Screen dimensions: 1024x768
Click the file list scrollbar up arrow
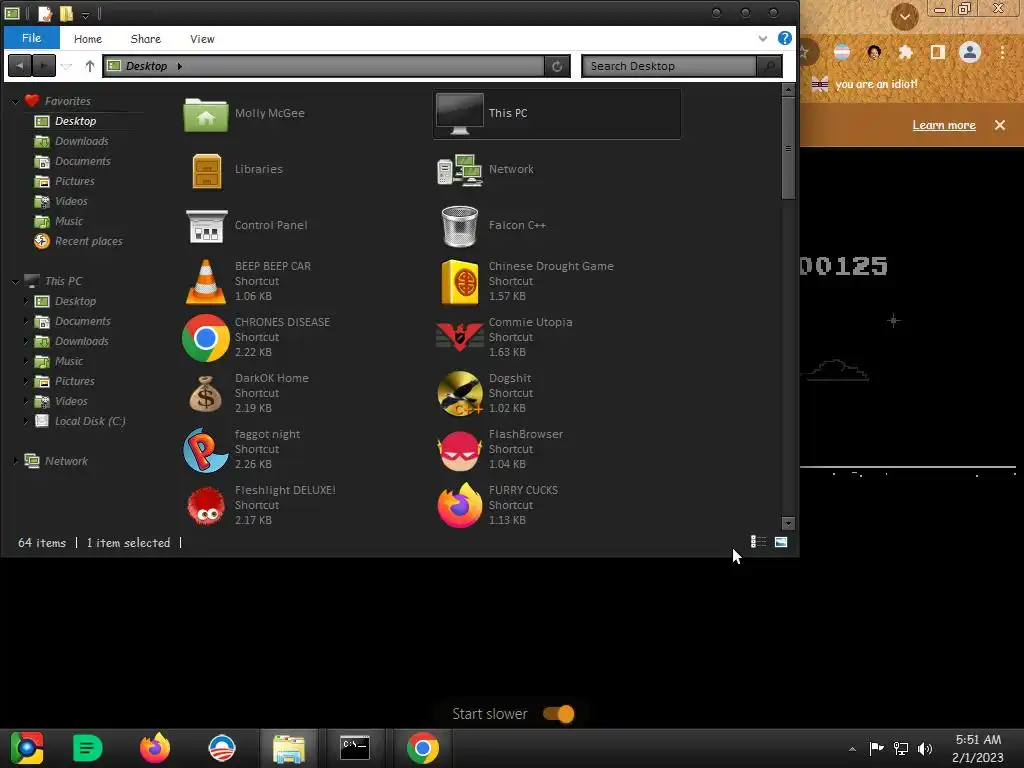click(x=788, y=89)
